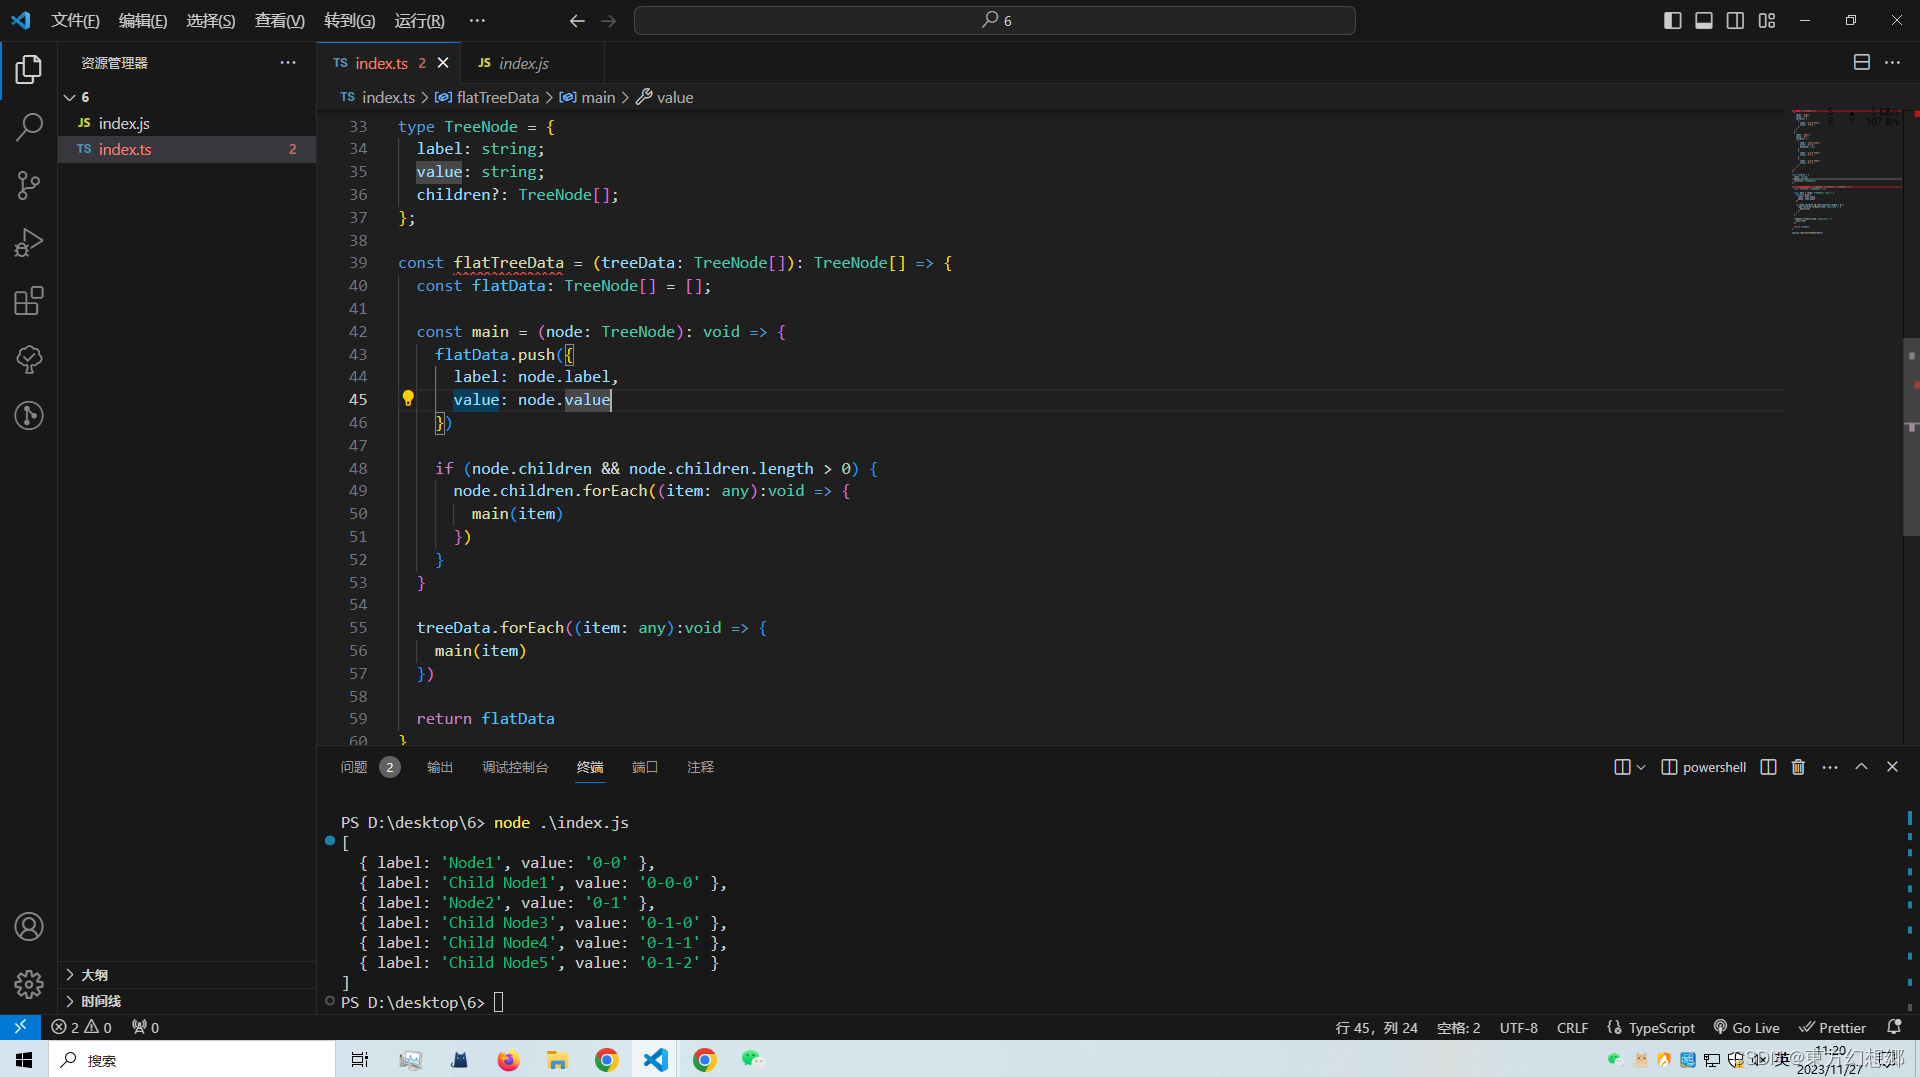Click the lightbulb code action on line 45

[408, 398]
